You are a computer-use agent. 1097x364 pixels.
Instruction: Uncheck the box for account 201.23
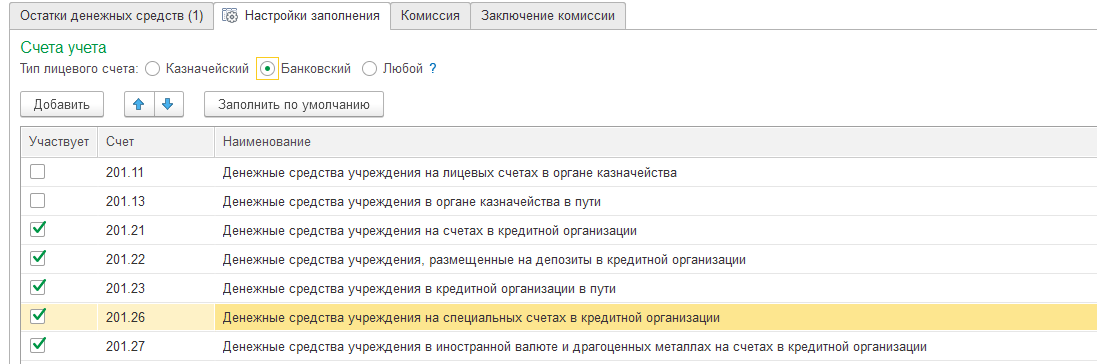38,288
